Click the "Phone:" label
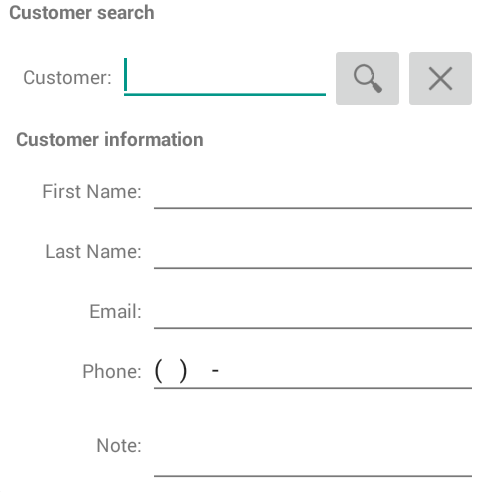Screen dimensions: 490x492 [x=112, y=372]
